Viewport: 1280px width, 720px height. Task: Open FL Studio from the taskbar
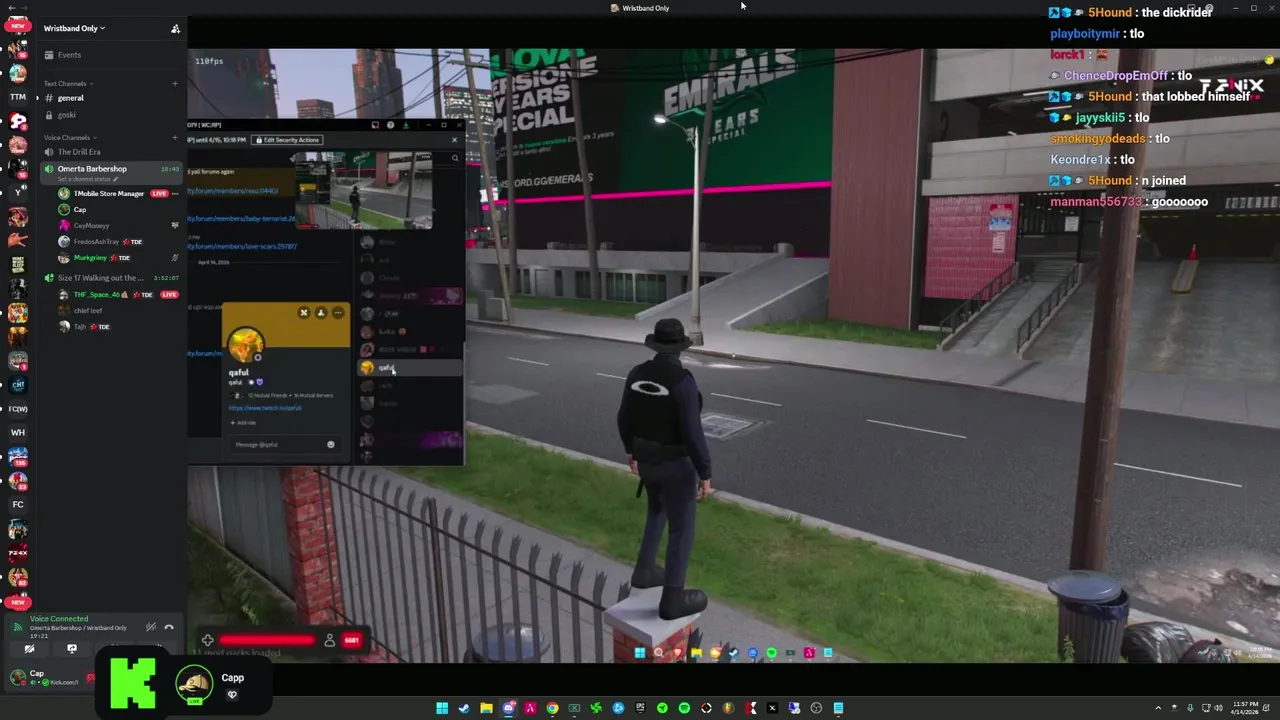(x=728, y=708)
